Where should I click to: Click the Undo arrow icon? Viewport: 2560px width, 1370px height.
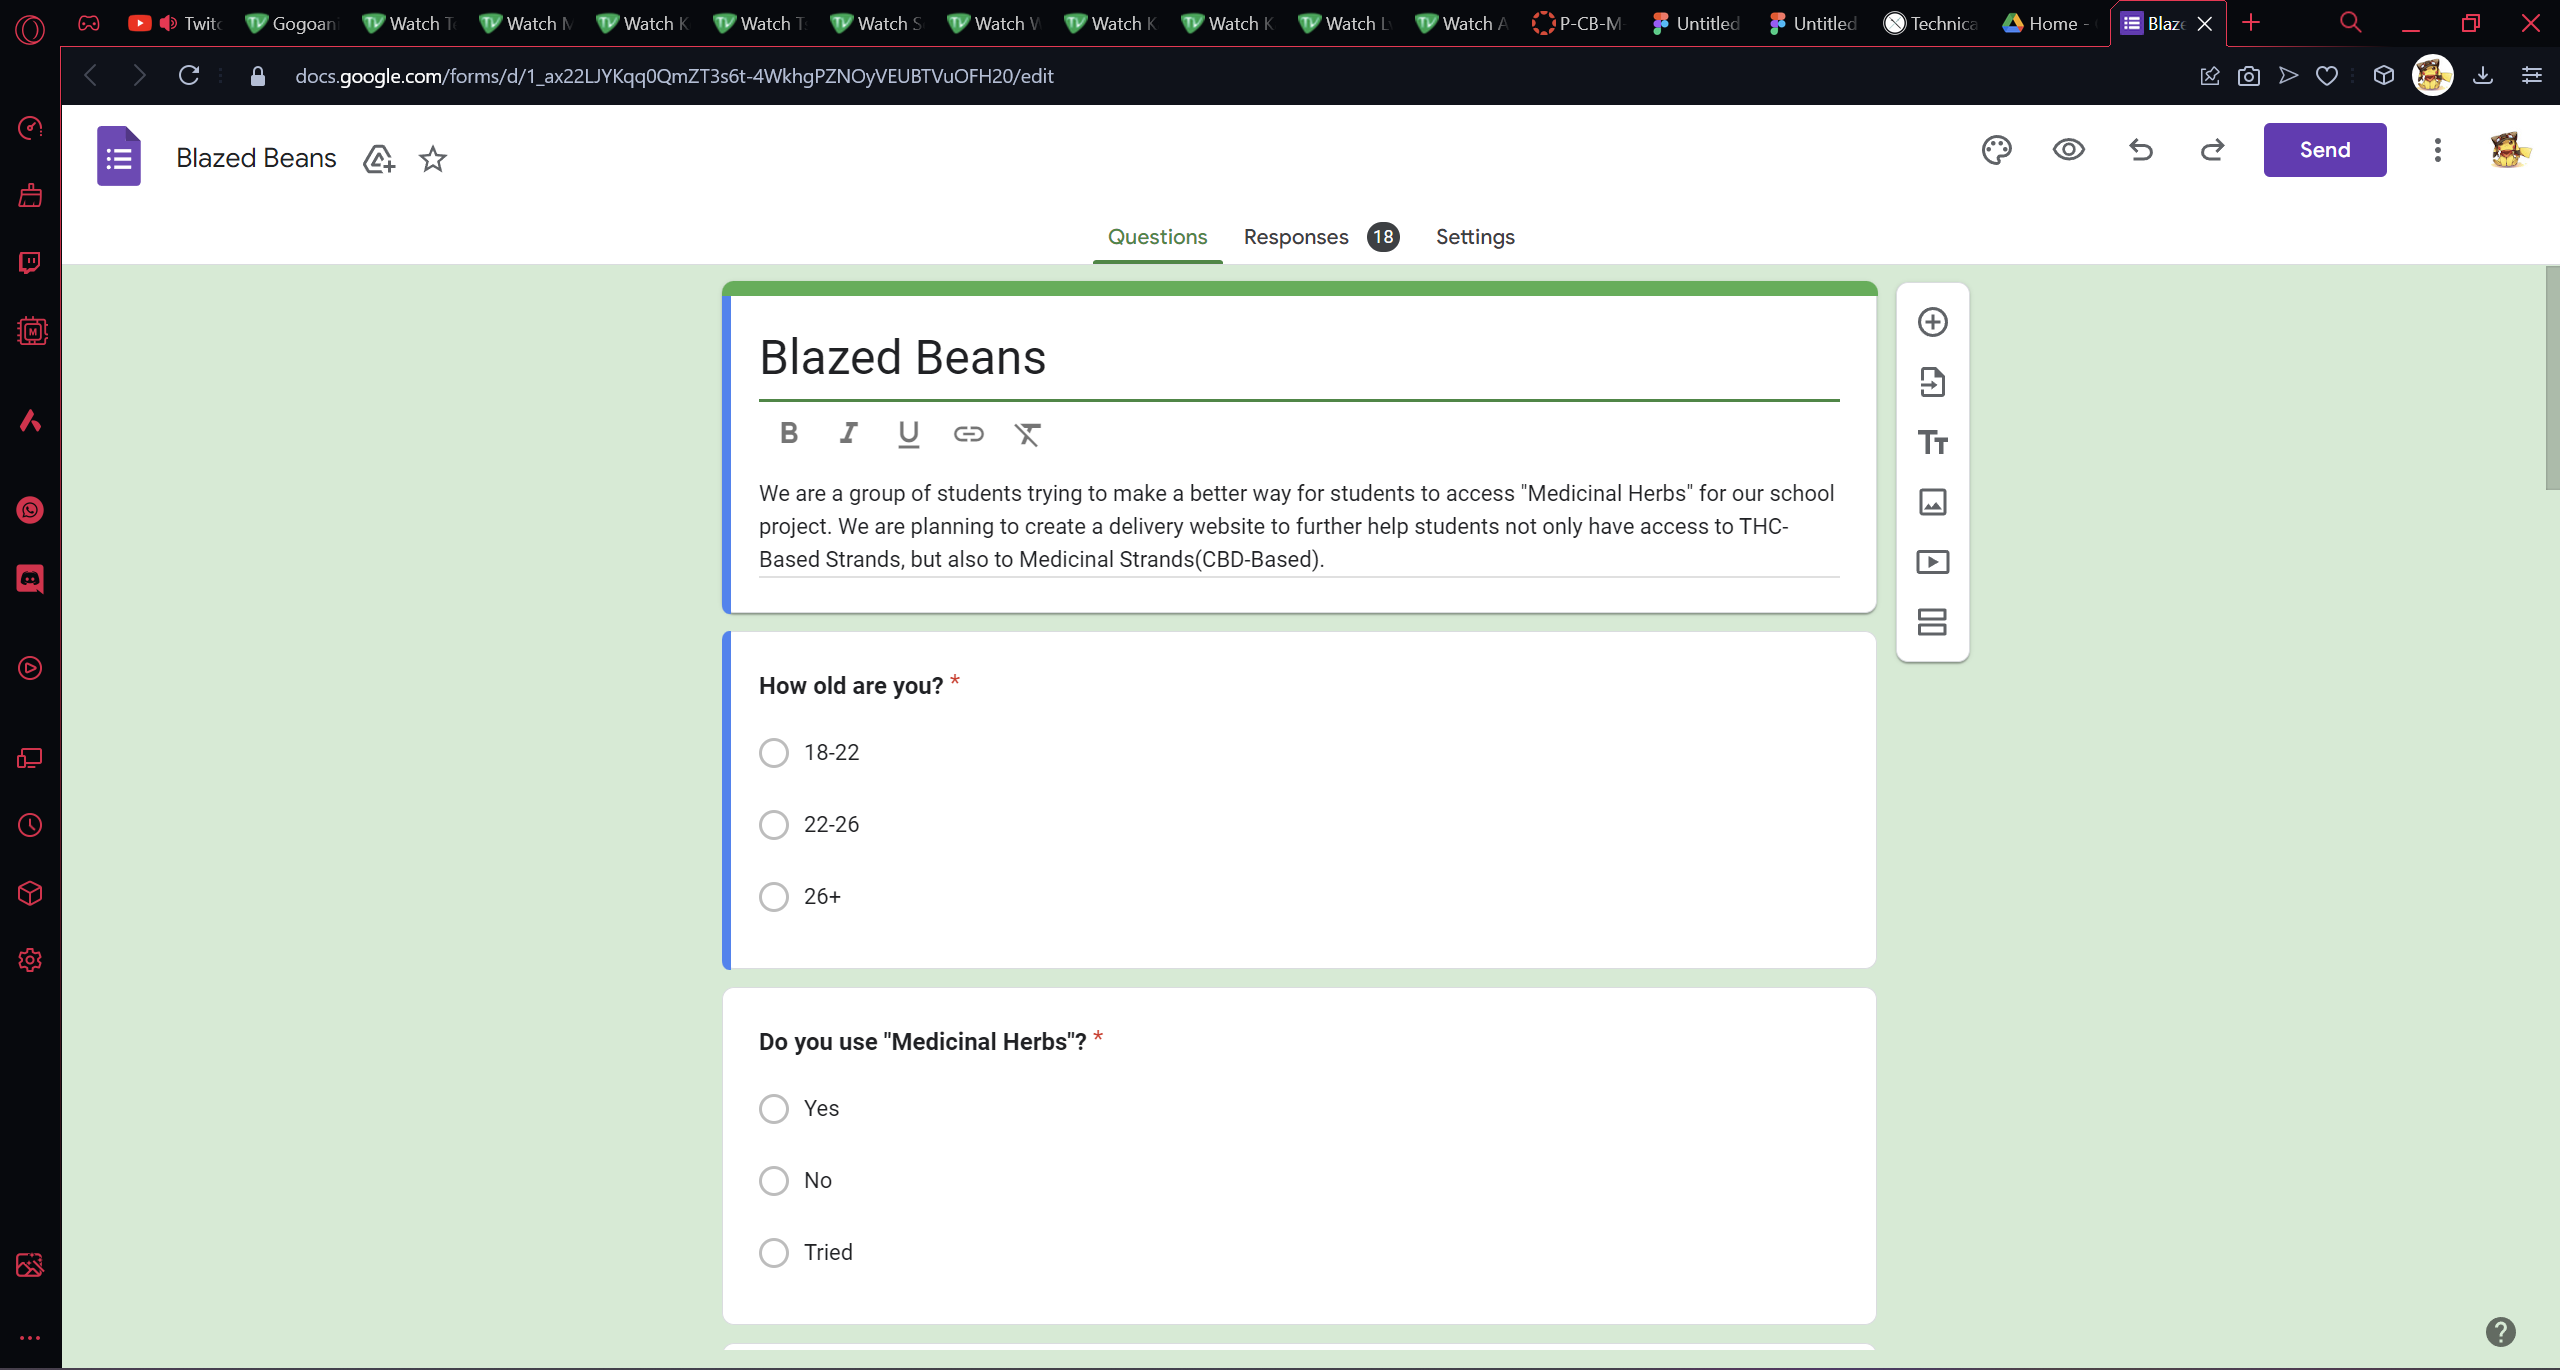[x=2140, y=150]
